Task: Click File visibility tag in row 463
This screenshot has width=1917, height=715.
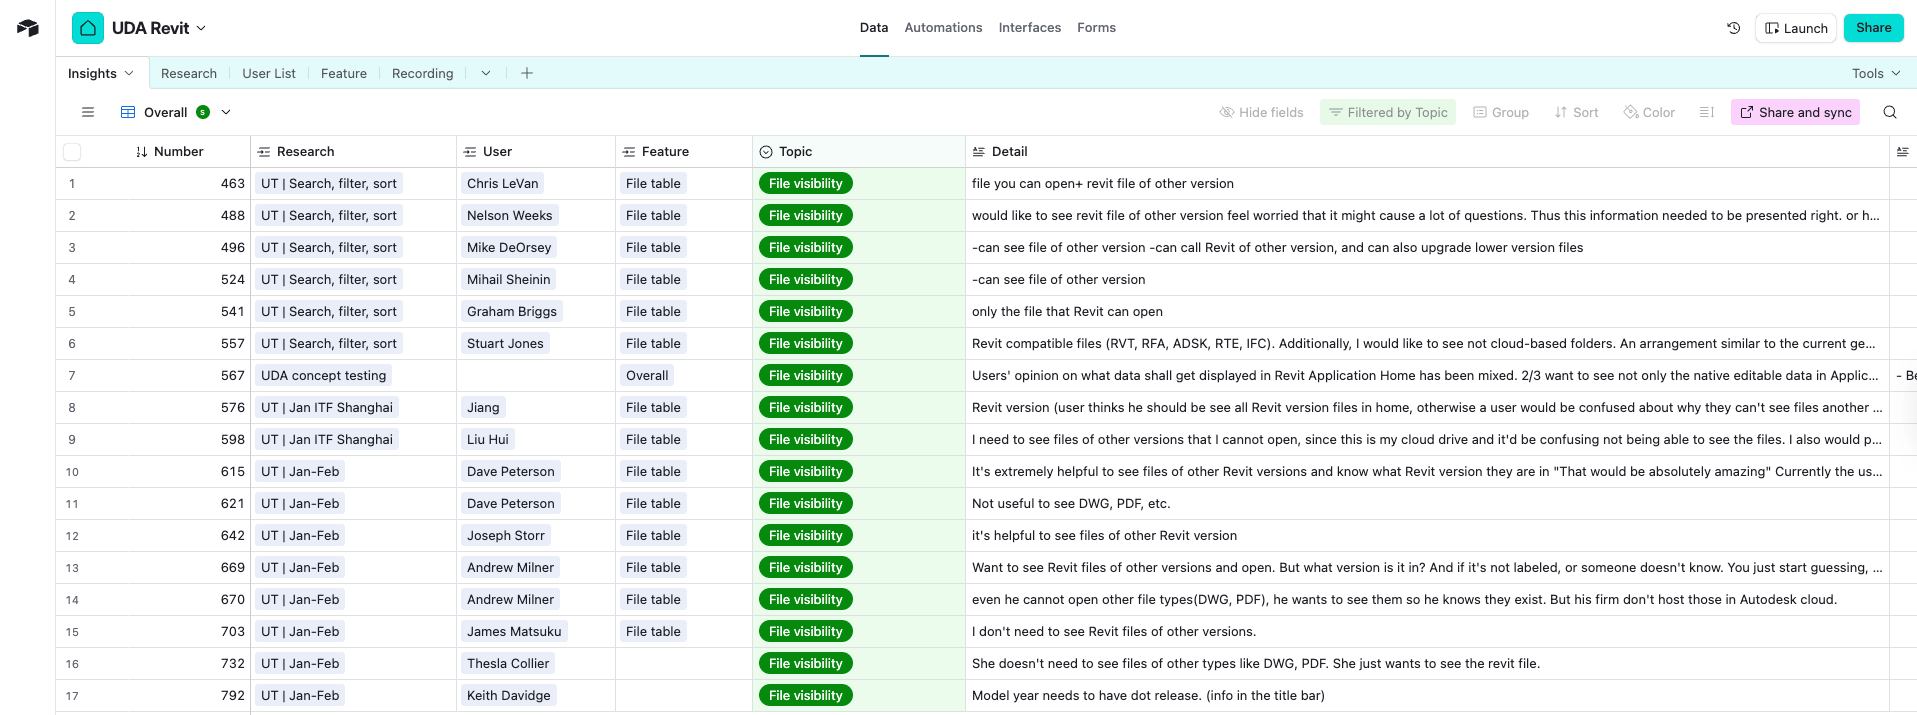Action: point(806,184)
